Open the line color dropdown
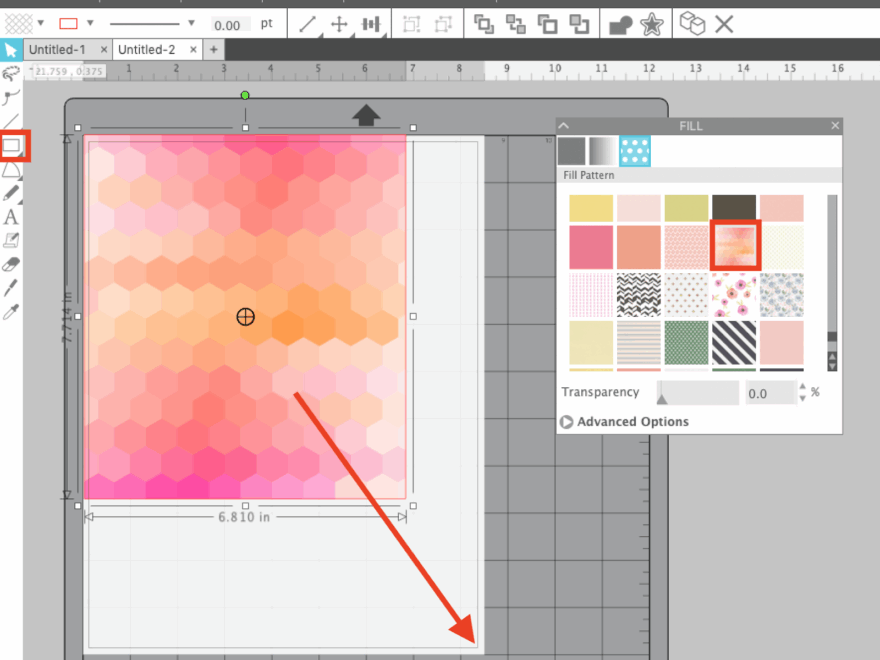The height and width of the screenshot is (660, 880). pos(90,23)
